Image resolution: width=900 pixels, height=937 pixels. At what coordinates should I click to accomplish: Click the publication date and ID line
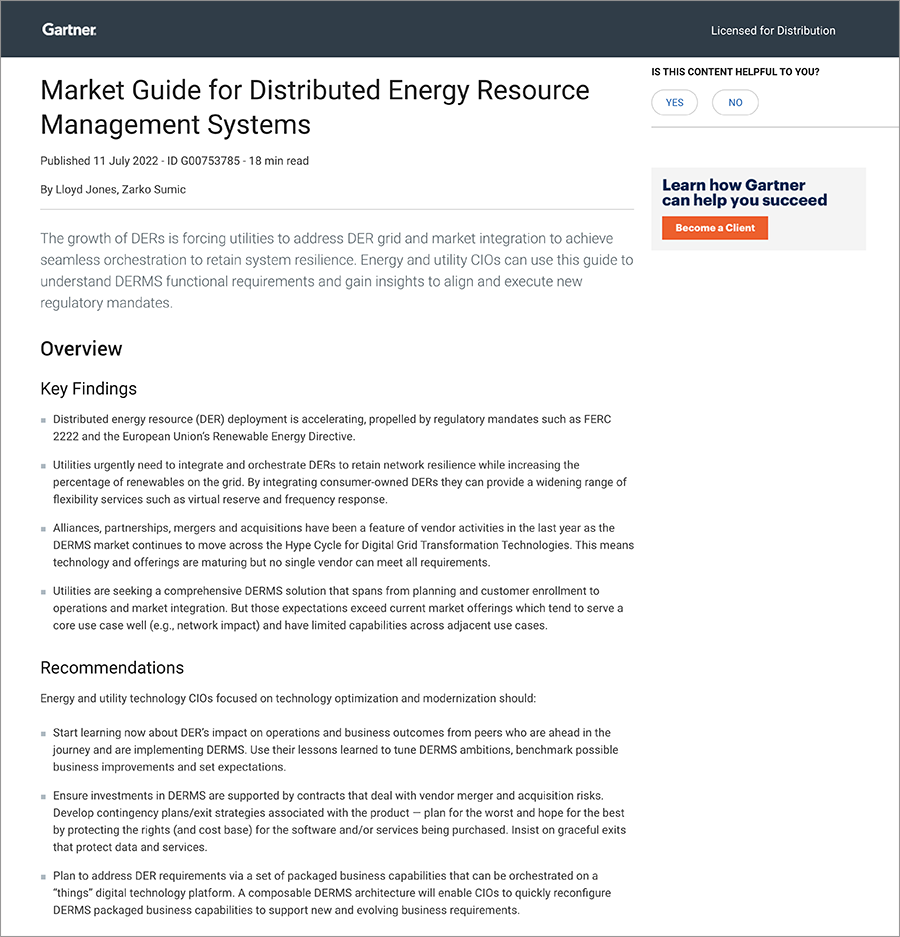pos(175,161)
